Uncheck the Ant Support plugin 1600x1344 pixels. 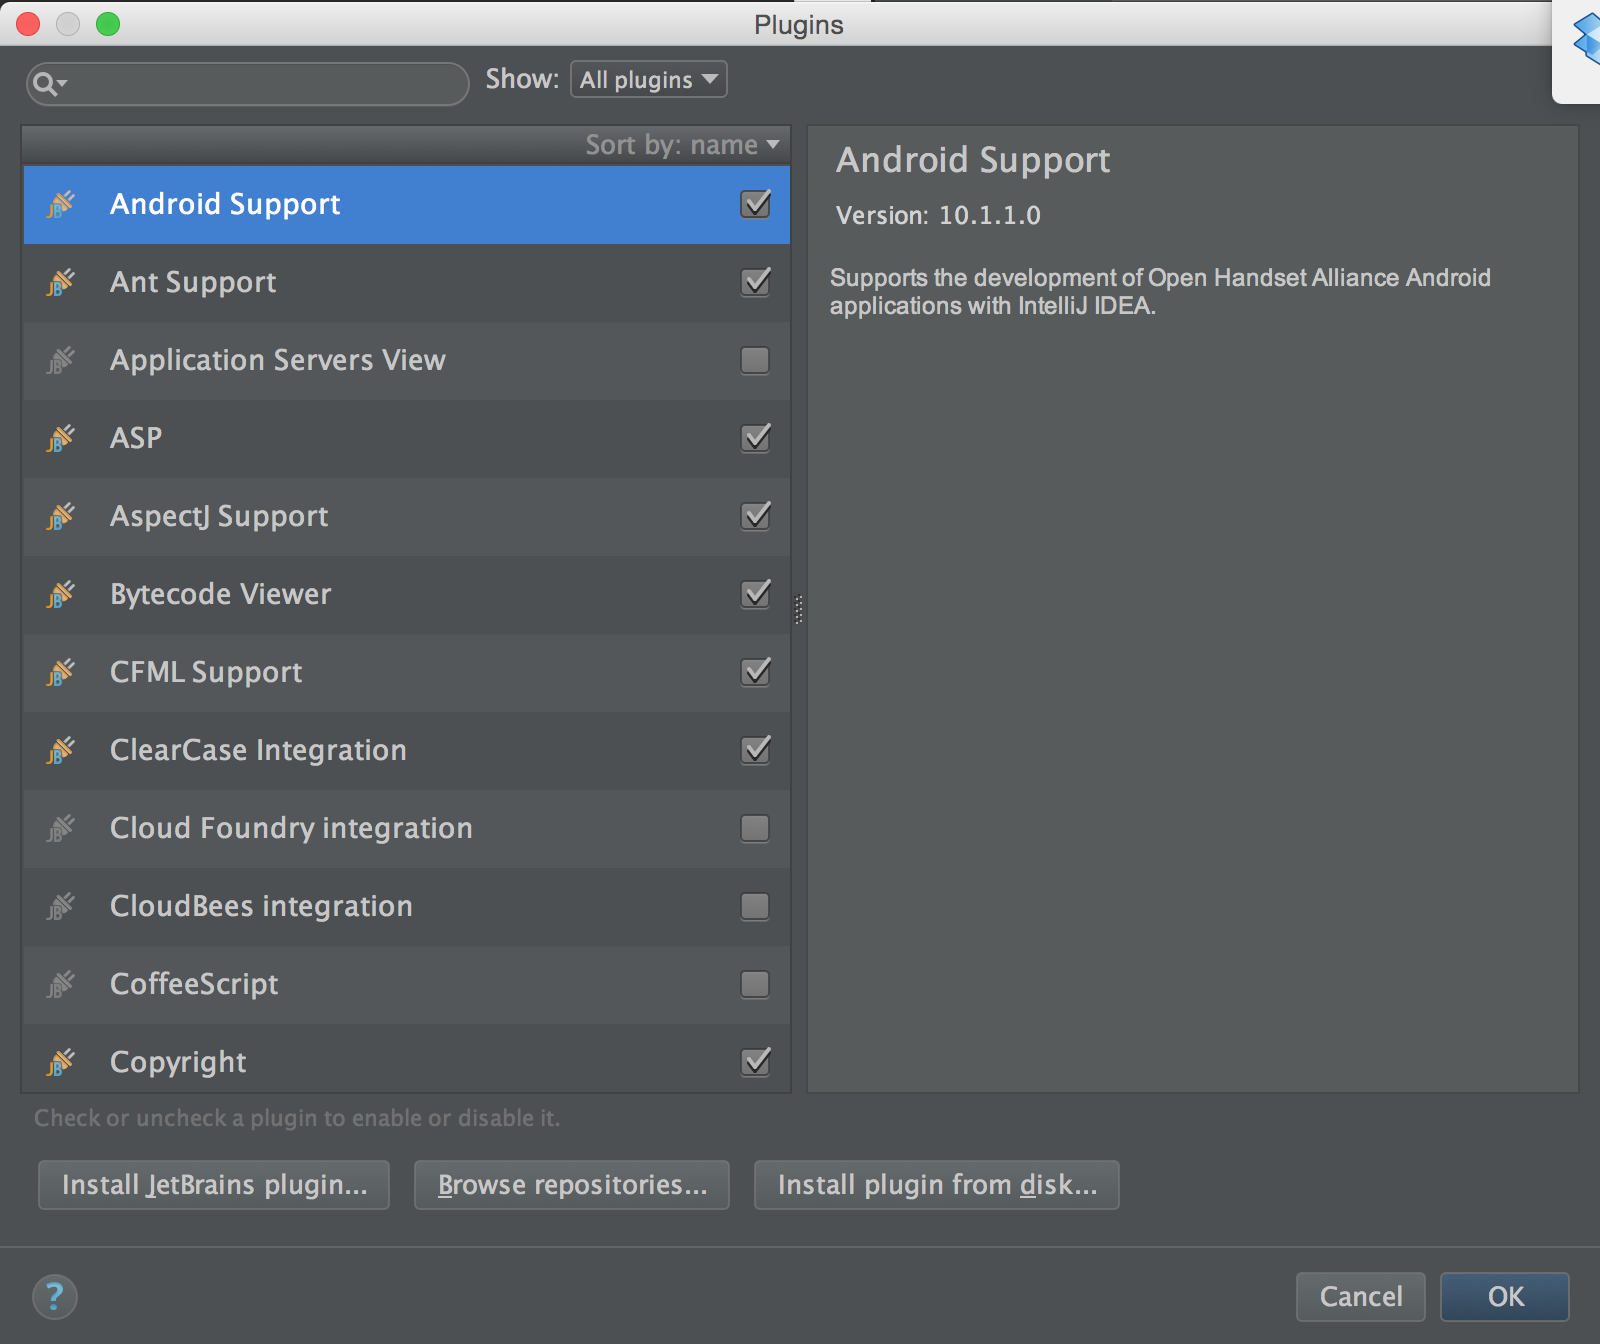[x=755, y=282]
